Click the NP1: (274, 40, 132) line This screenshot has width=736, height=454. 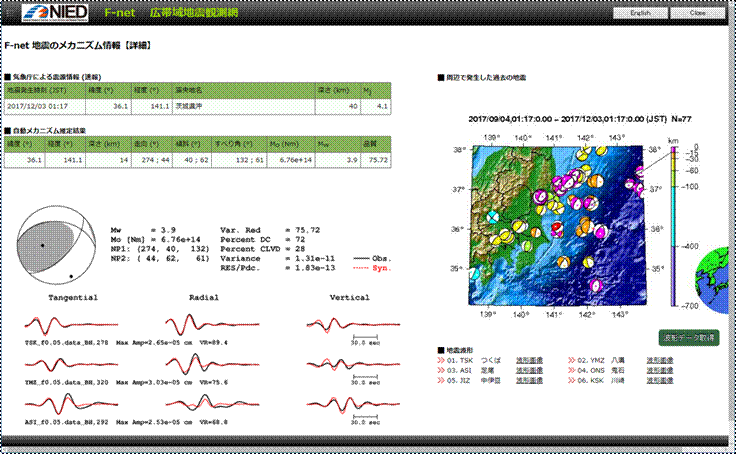coord(160,249)
